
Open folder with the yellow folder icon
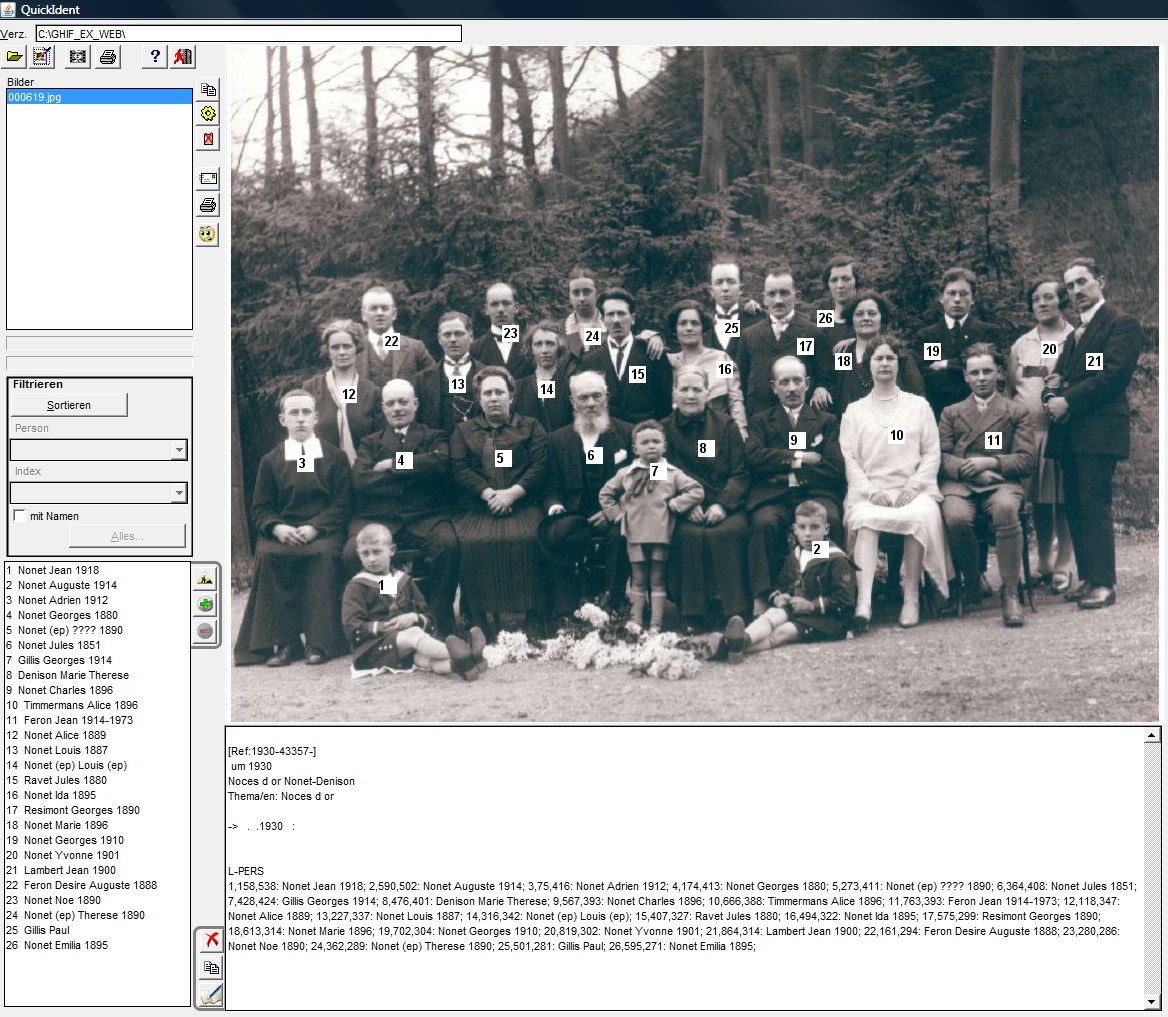[14, 56]
